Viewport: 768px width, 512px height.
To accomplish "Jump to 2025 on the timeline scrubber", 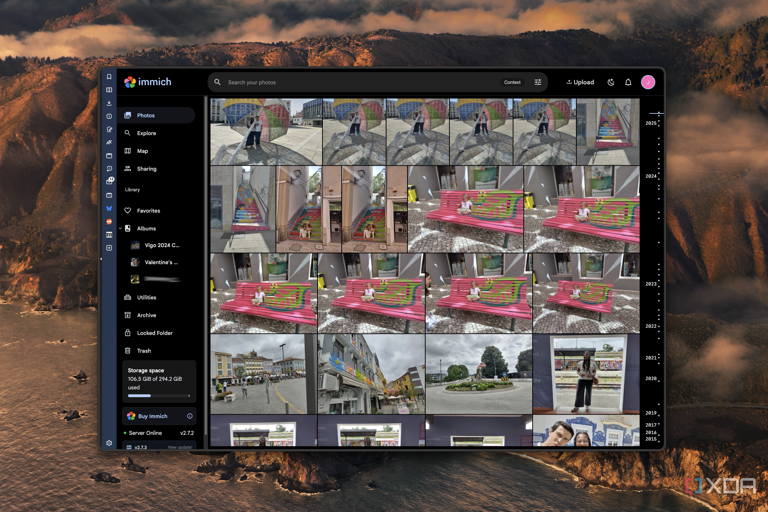I will 650,123.
